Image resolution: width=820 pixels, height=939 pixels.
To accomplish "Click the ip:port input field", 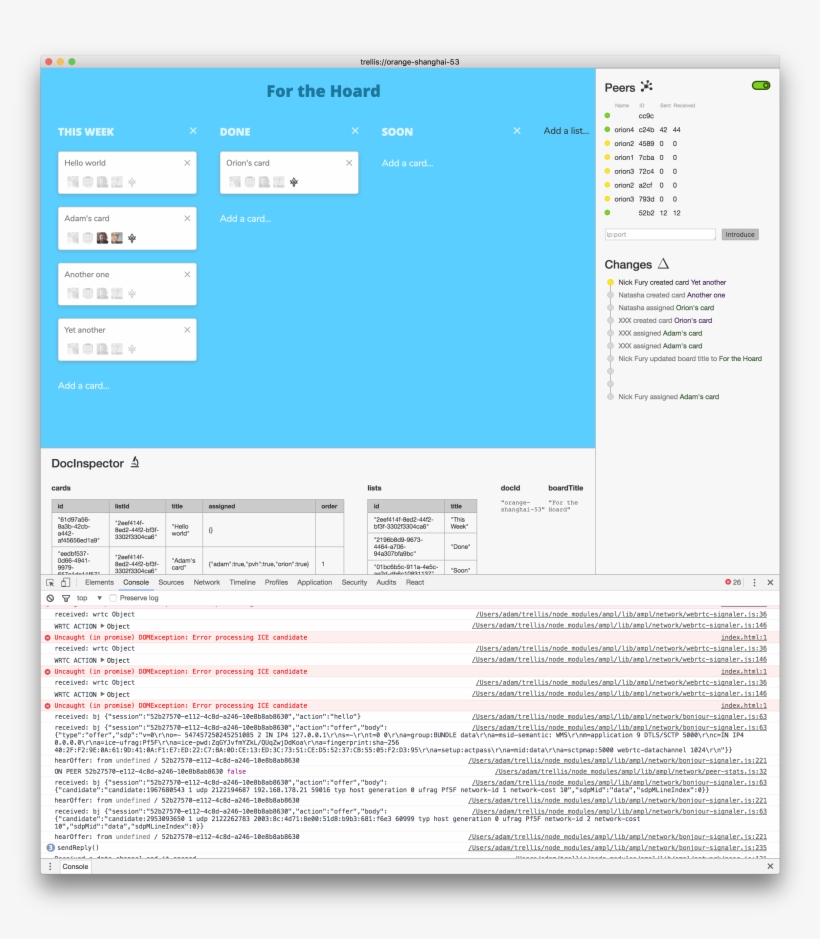I will click(x=660, y=233).
